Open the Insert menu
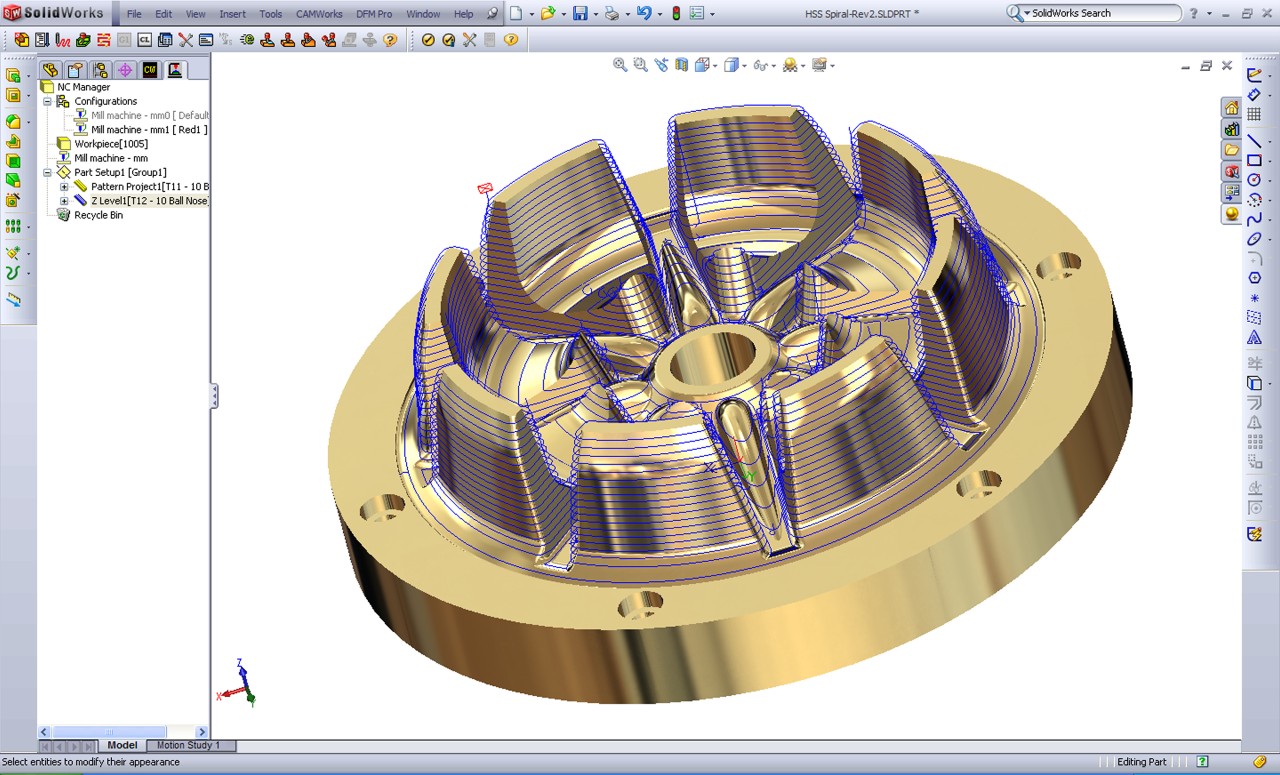The height and width of the screenshot is (775, 1280). [232, 14]
